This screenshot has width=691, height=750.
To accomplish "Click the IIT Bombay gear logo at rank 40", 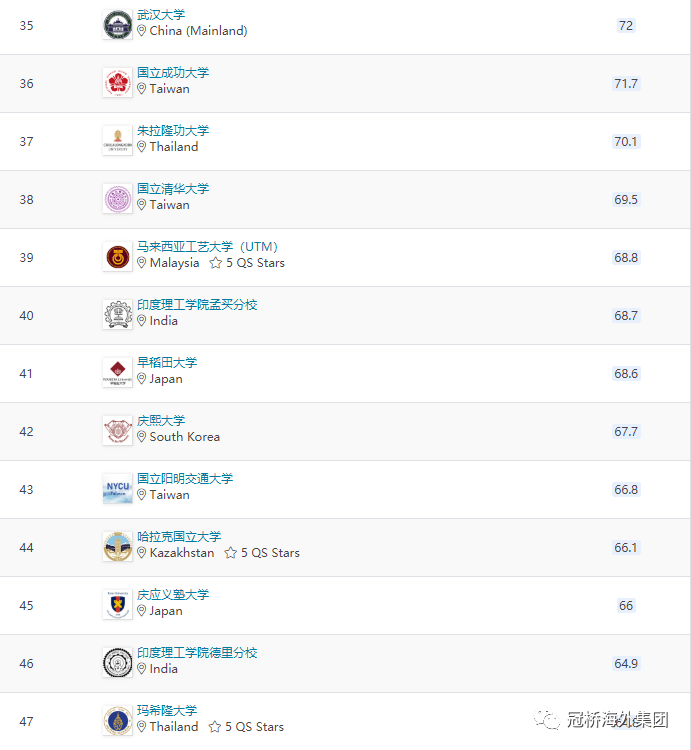I will pos(118,315).
